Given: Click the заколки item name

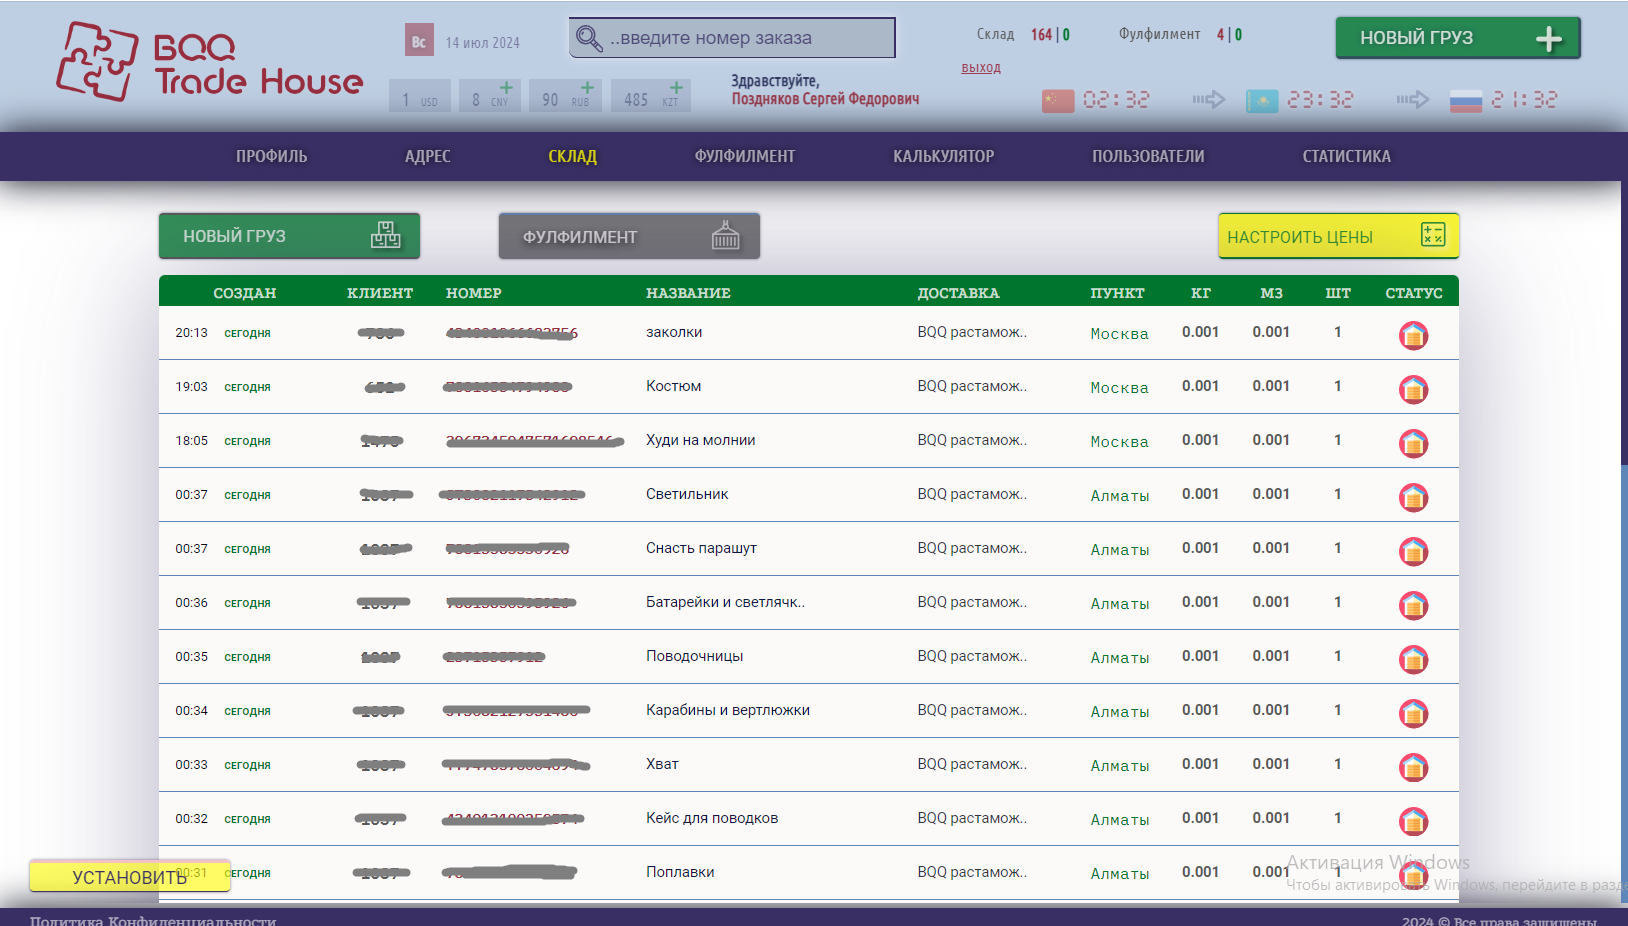Looking at the screenshot, I should point(674,332).
